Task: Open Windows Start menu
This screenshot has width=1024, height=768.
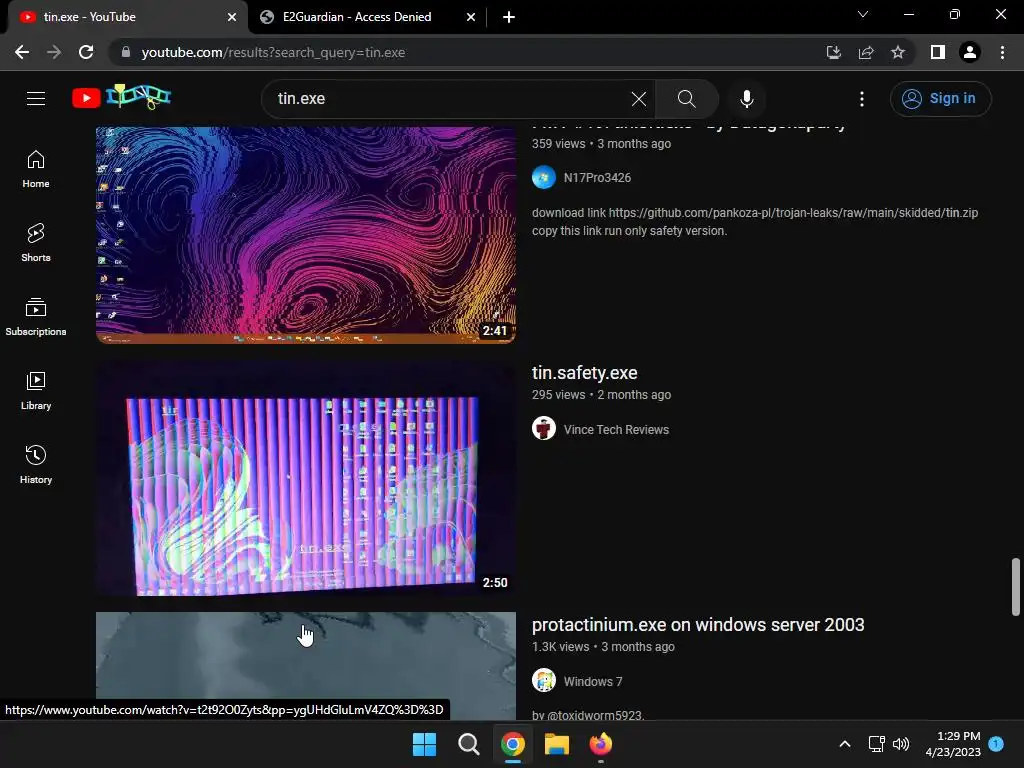Action: point(424,744)
